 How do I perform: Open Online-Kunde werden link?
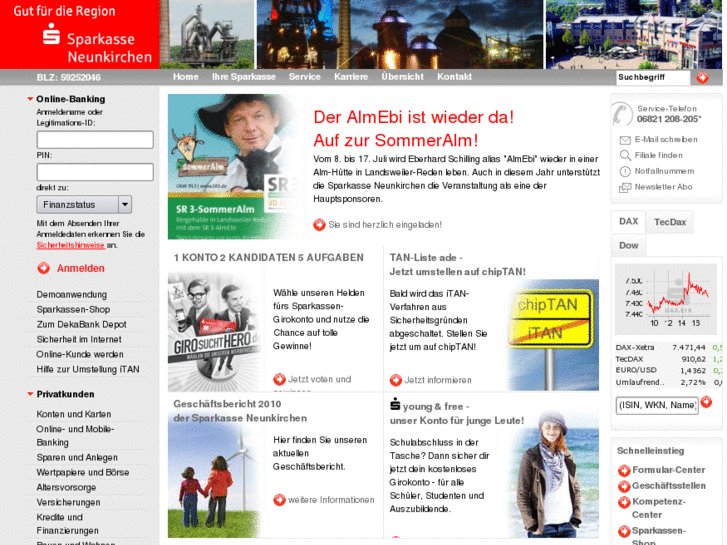pyautogui.click(x=80, y=354)
